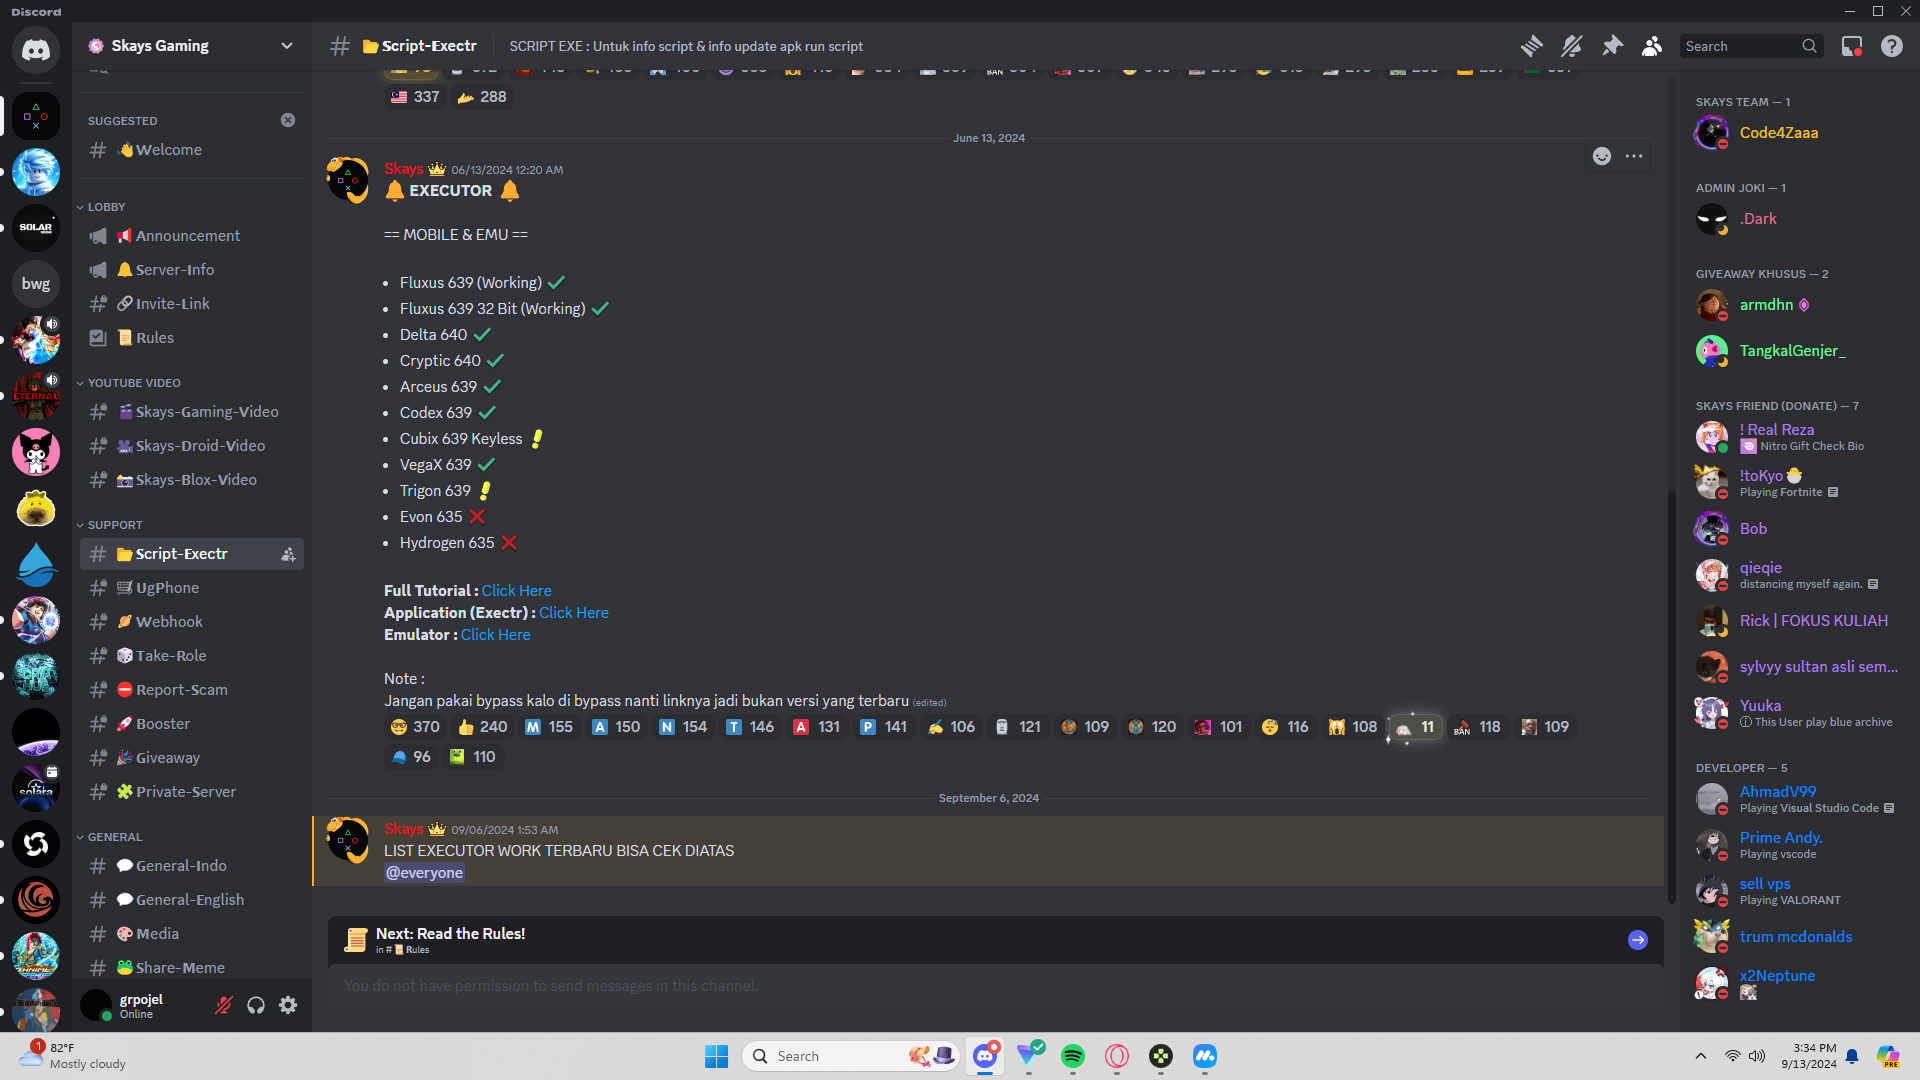Click the Discord search field

[1752, 46]
